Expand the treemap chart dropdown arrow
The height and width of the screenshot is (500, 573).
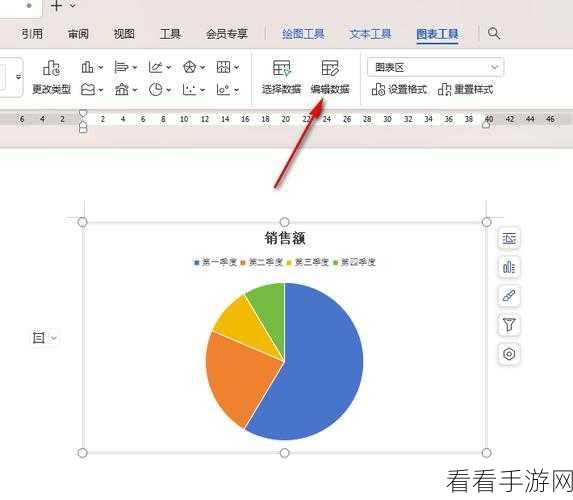[x=236, y=68]
